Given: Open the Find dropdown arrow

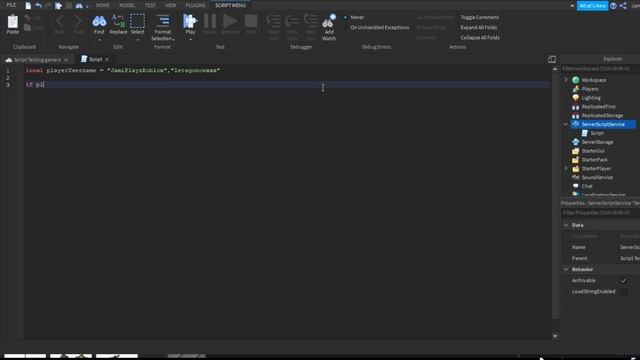Looking at the screenshot, I should (99, 40).
